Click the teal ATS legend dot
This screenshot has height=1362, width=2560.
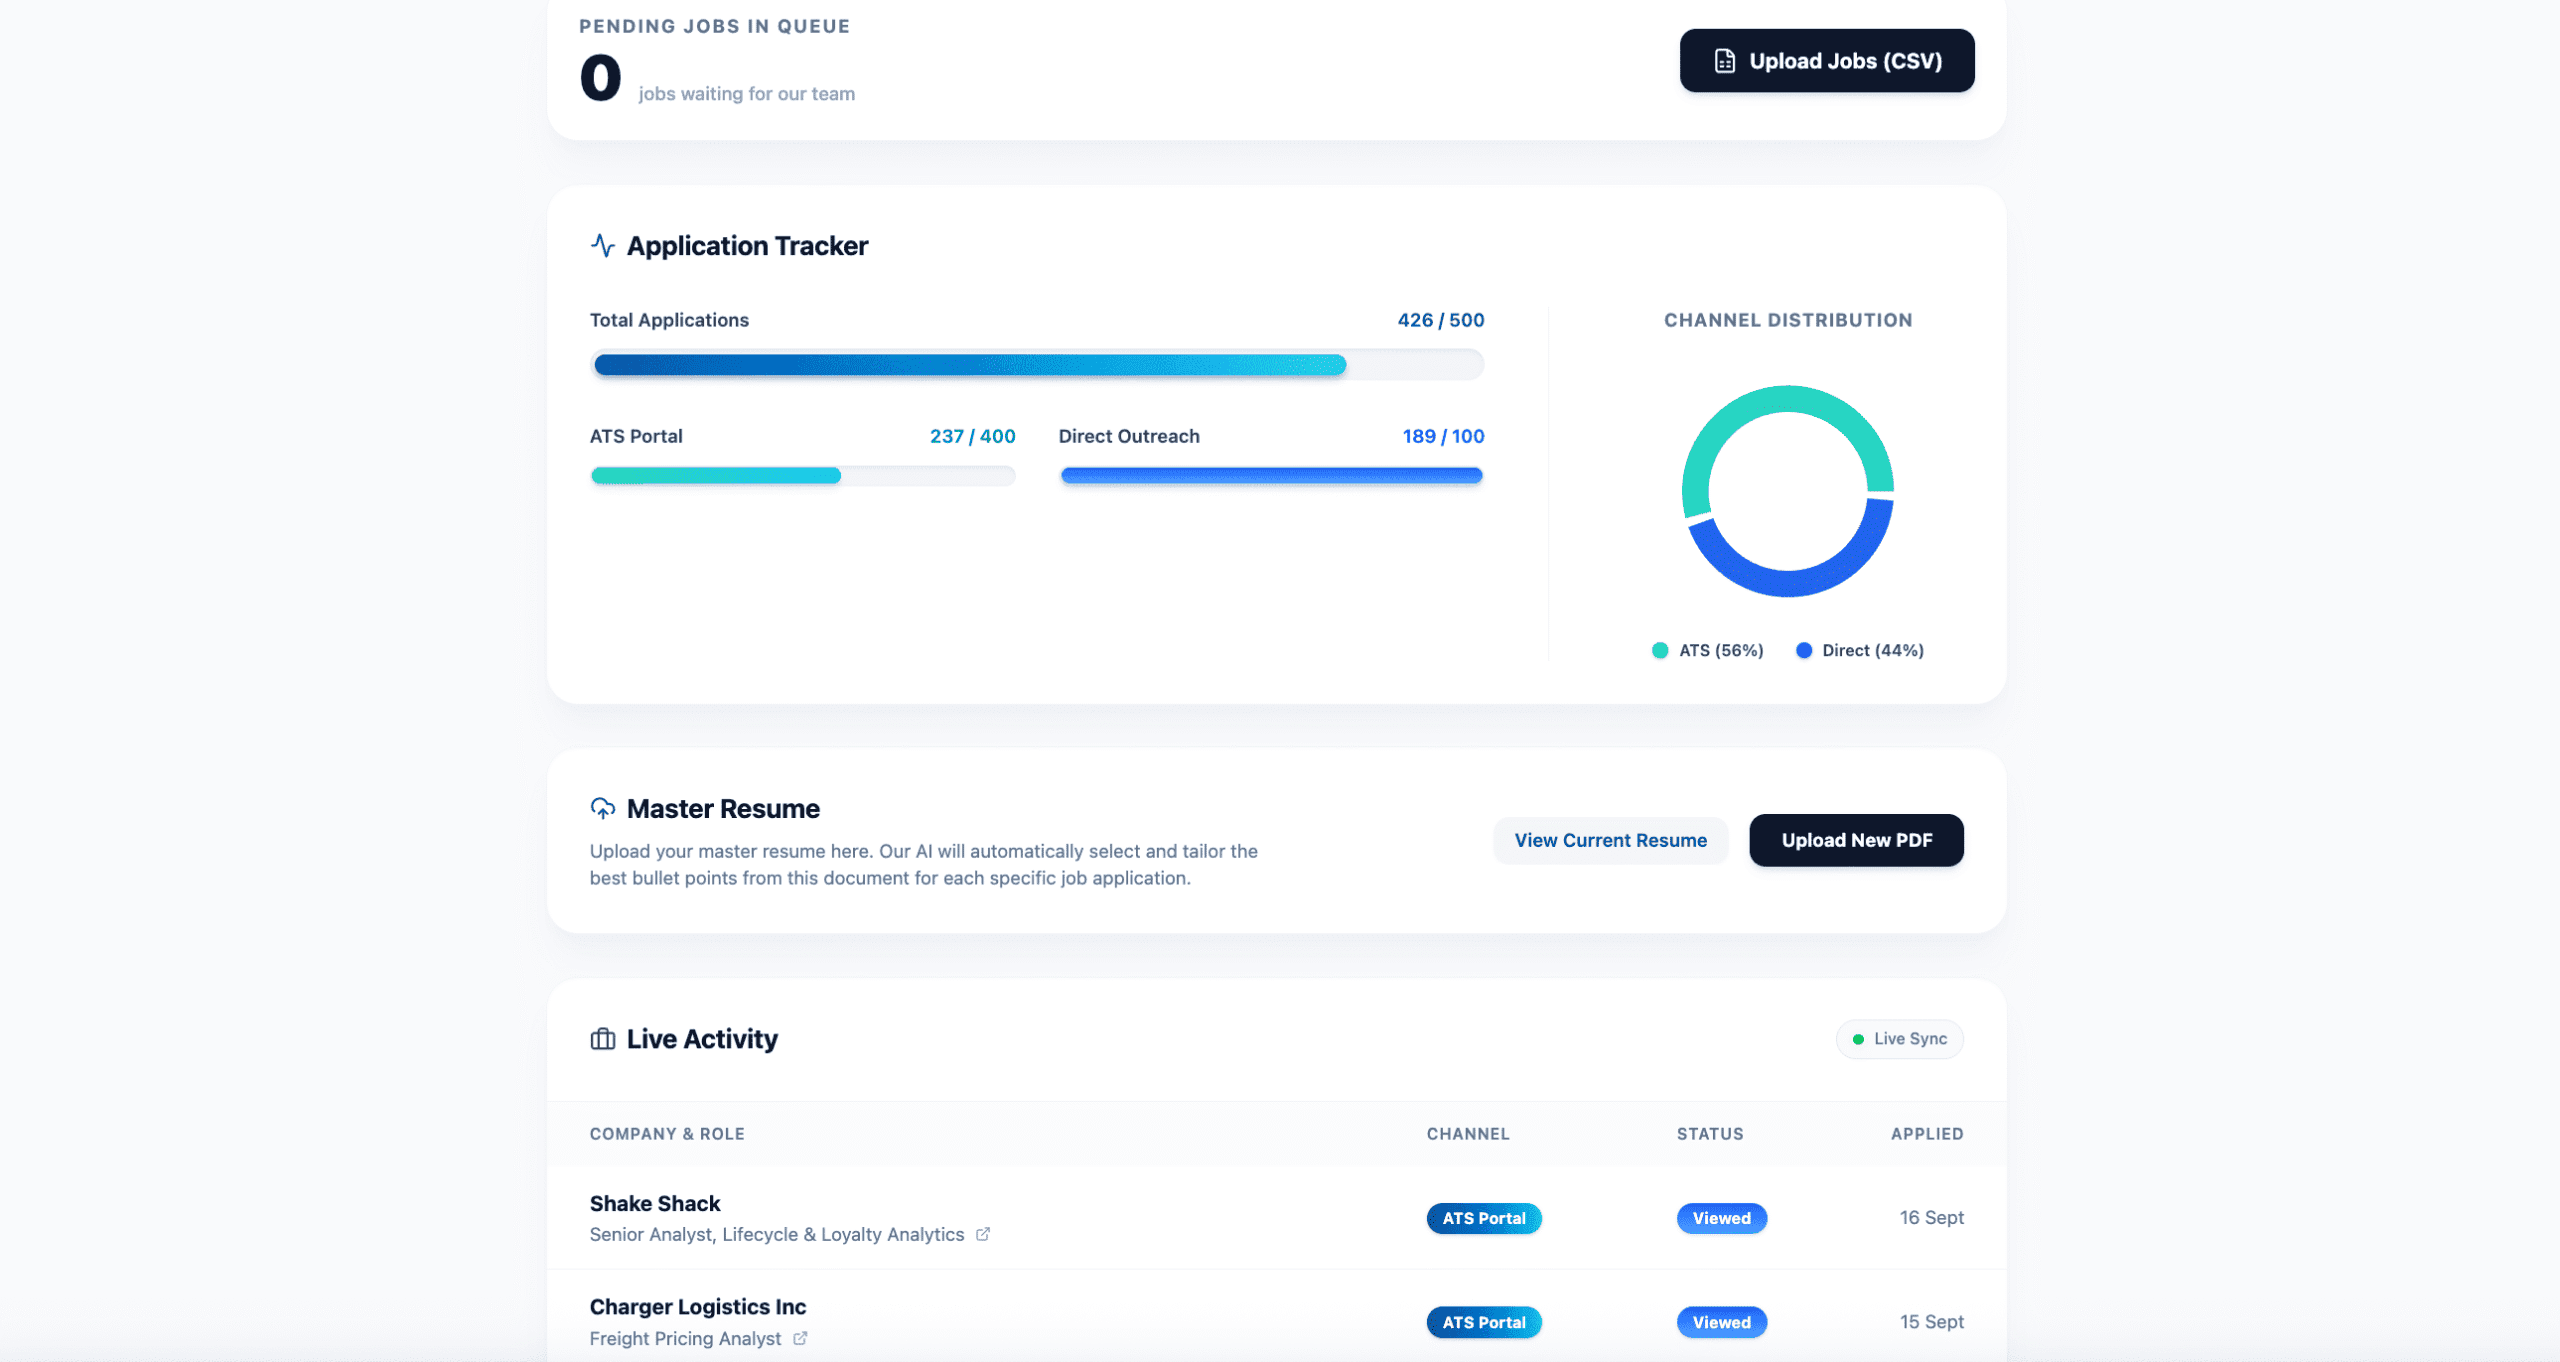(x=1660, y=650)
